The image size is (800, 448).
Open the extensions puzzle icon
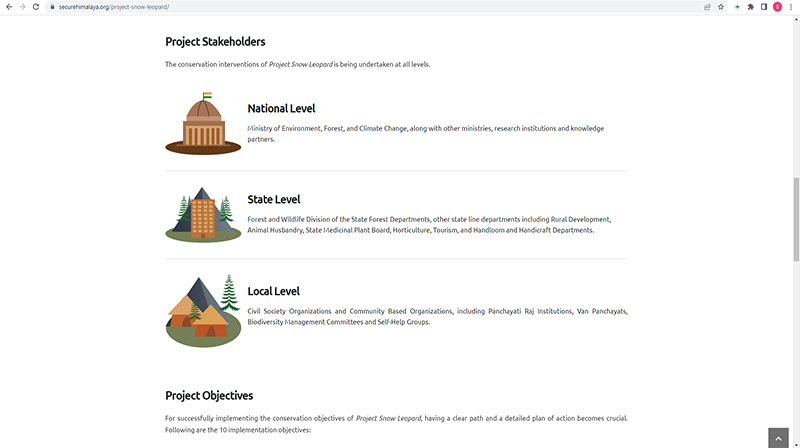coord(750,6)
